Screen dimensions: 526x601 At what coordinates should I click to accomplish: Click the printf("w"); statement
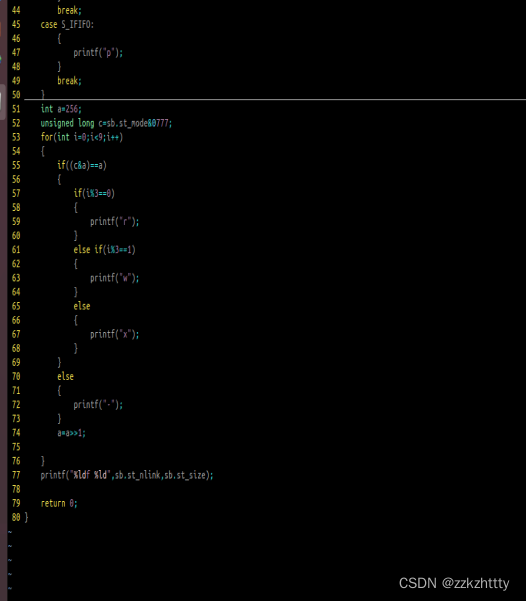pos(115,278)
